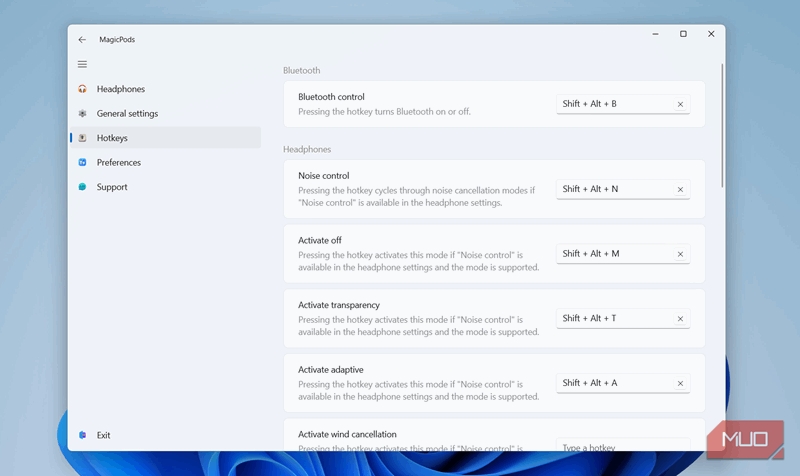Edit the Shift + Alt + B hotkey field
The width and height of the screenshot is (800, 476).
click(x=612, y=104)
